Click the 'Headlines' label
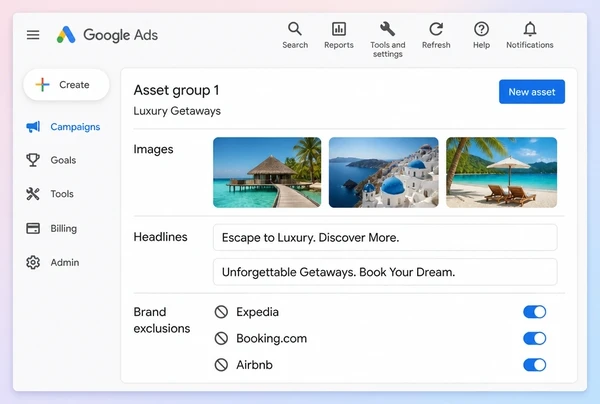 [x=160, y=237]
